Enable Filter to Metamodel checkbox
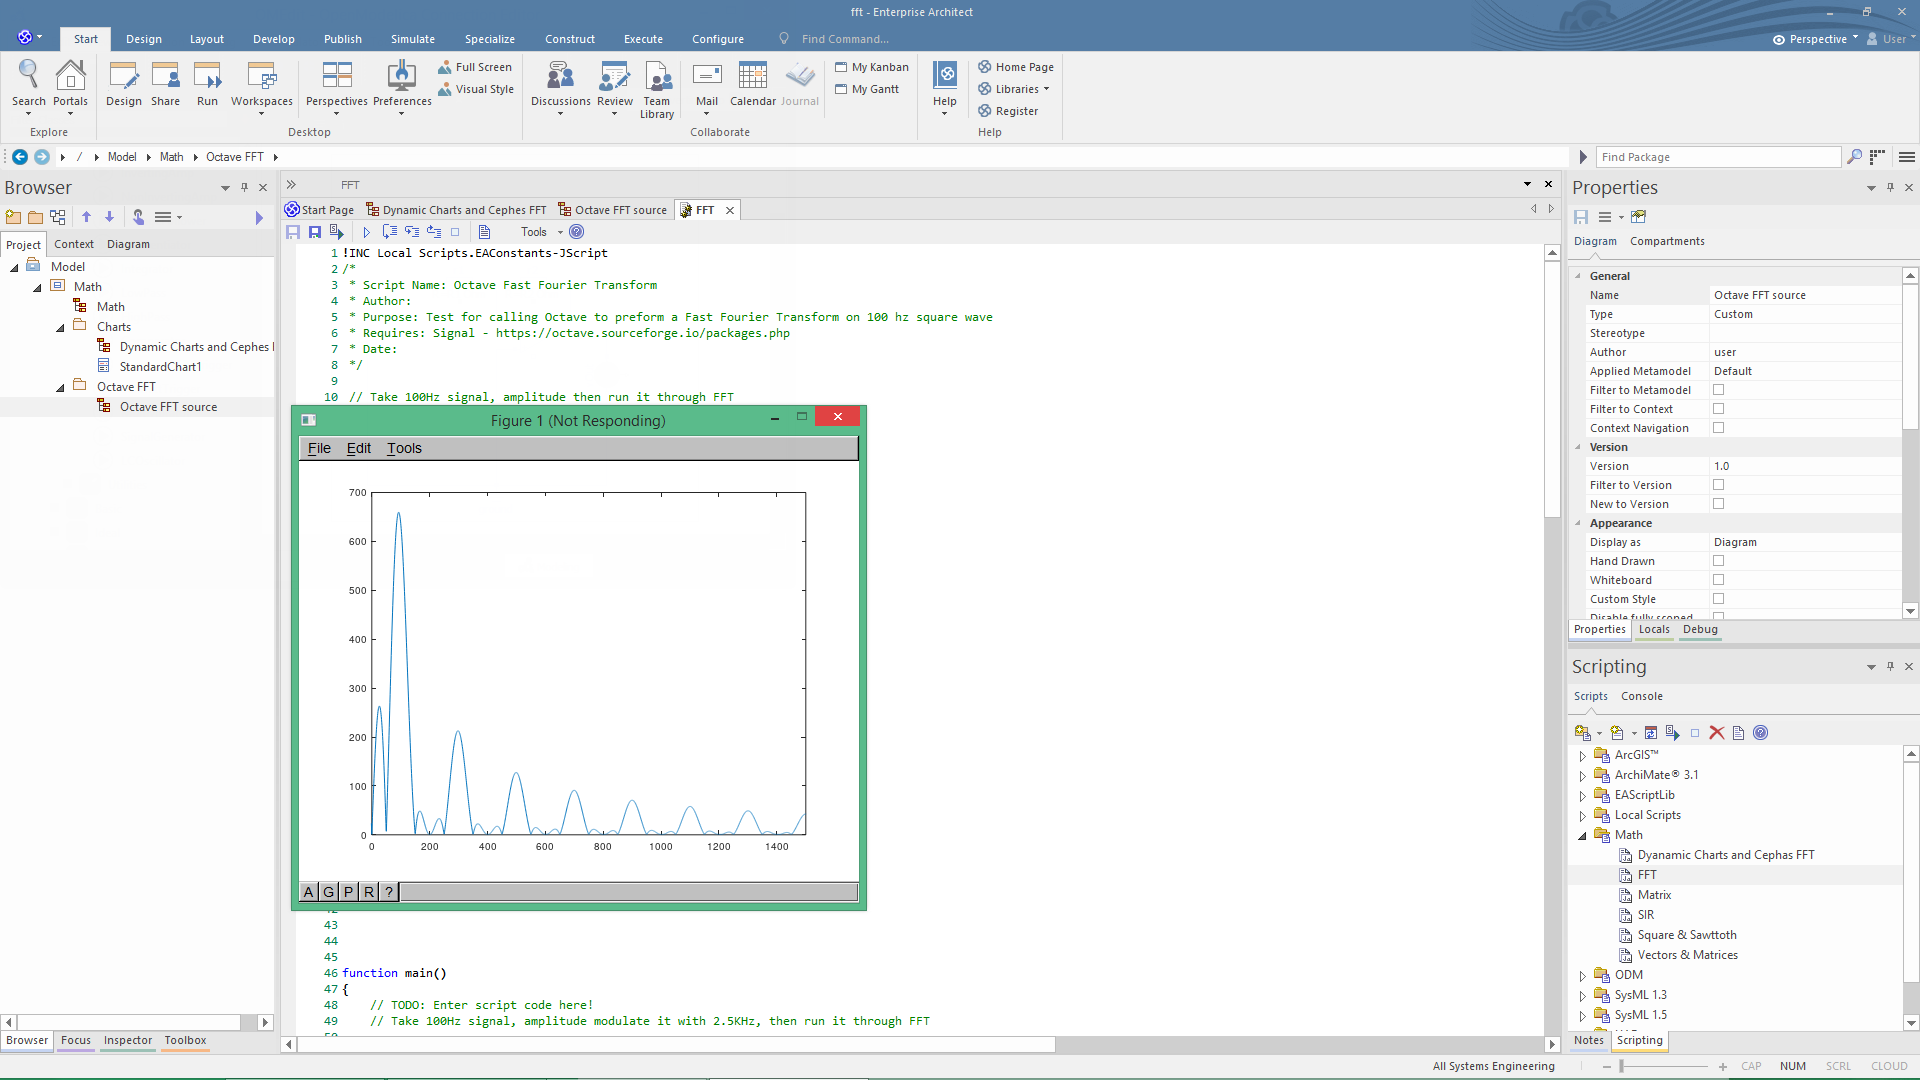The width and height of the screenshot is (1920, 1080). tap(1718, 390)
